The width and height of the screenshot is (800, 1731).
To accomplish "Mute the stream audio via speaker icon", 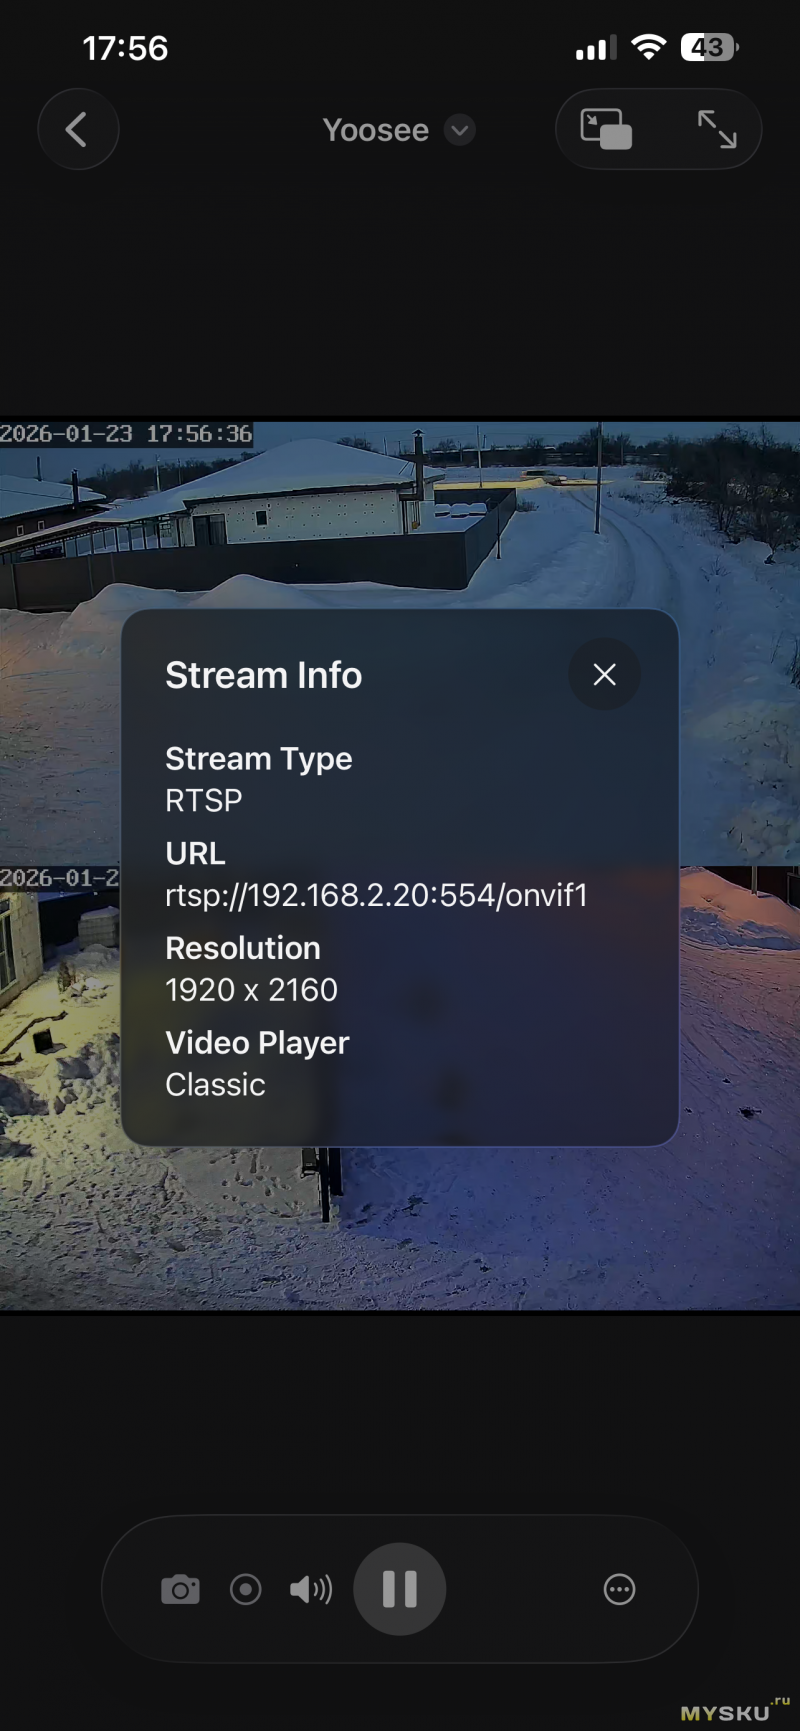I will [x=310, y=1590].
